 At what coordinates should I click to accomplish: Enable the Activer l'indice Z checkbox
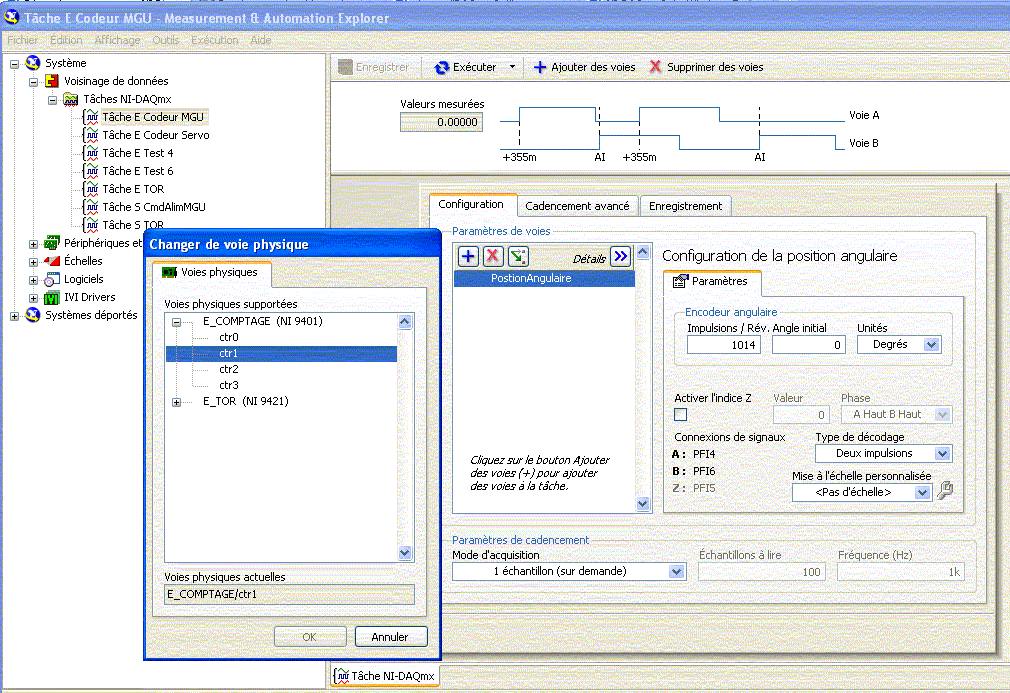pyautogui.click(x=680, y=414)
